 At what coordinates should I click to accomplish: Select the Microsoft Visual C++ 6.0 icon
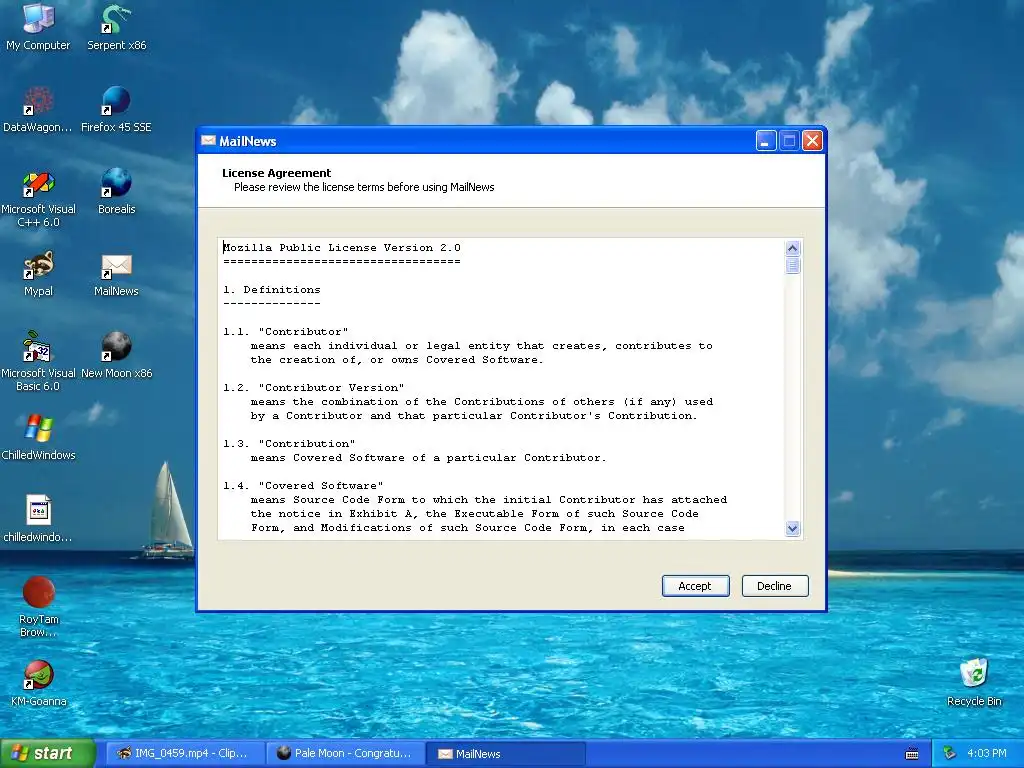click(x=38, y=199)
